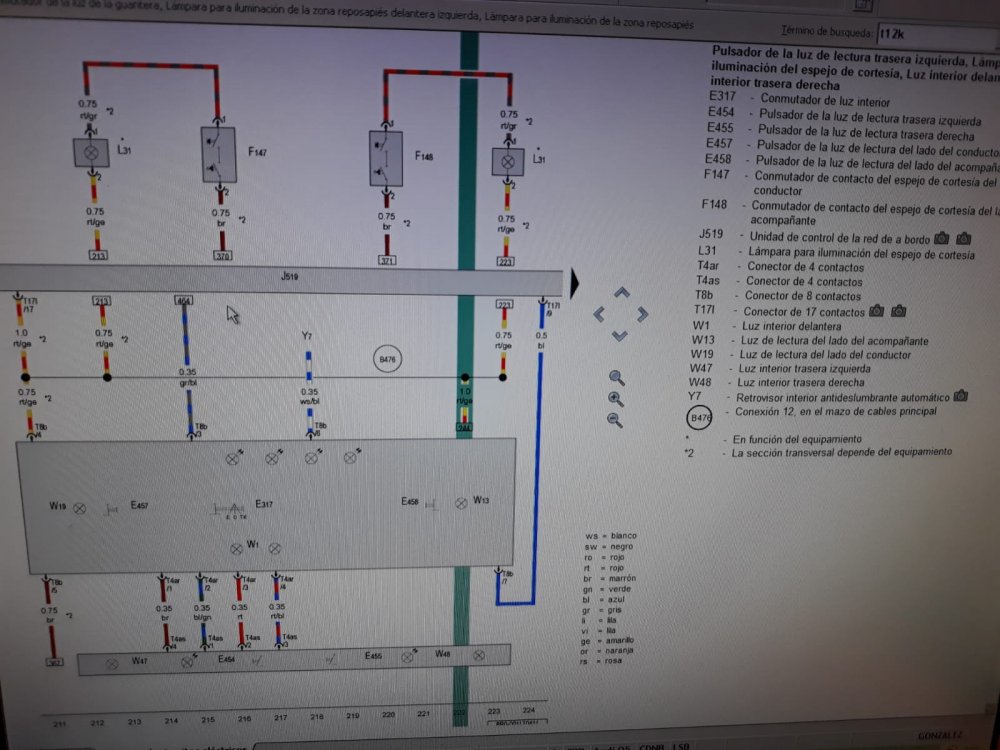Click the J519 label on the gray bar

click(290, 276)
